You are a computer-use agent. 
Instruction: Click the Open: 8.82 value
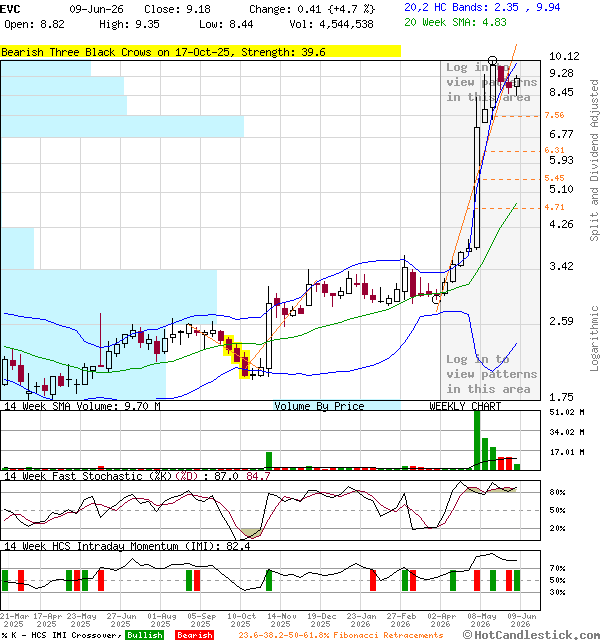coord(34,24)
